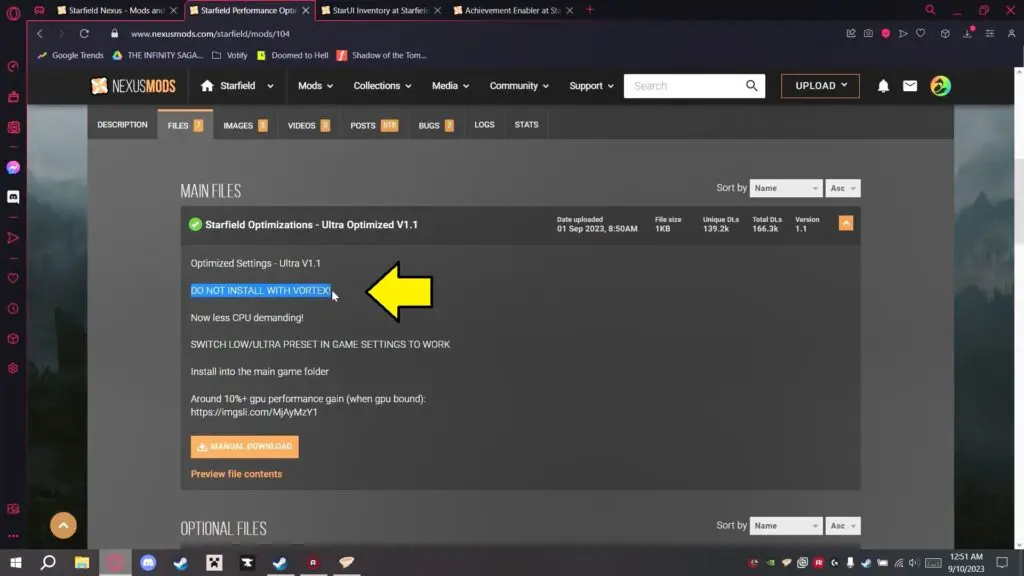Screen dimensions: 1024x576
Task: Click the search magnifier icon
Action: coord(752,86)
